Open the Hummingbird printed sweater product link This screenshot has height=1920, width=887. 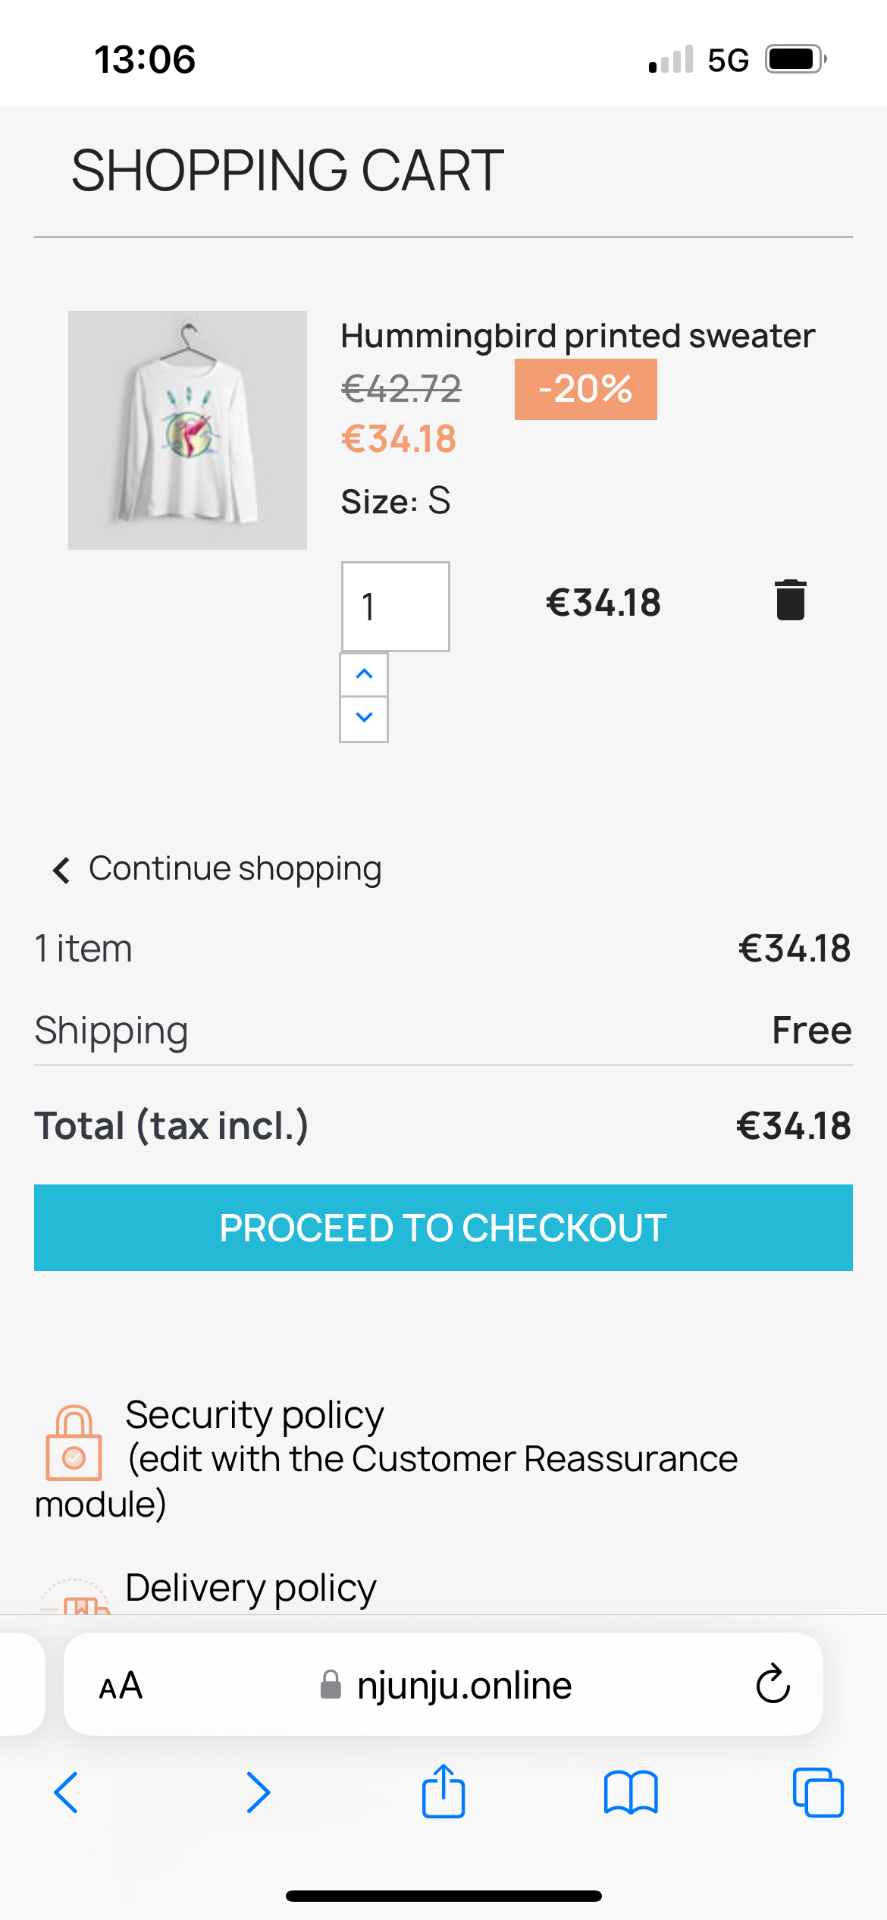pyautogui.click(x=577, y=336)
